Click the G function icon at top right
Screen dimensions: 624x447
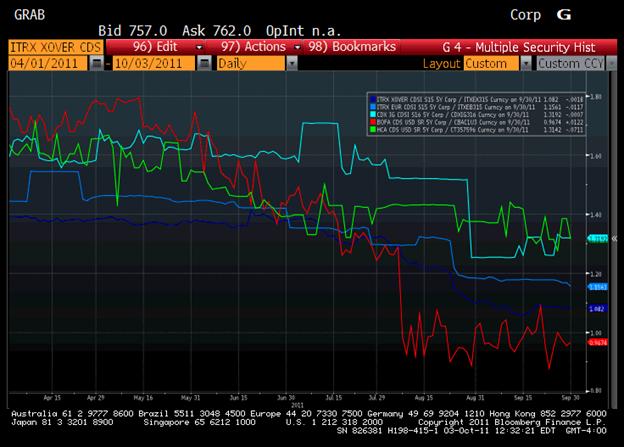pyautogui.click(x=564, y=15)
